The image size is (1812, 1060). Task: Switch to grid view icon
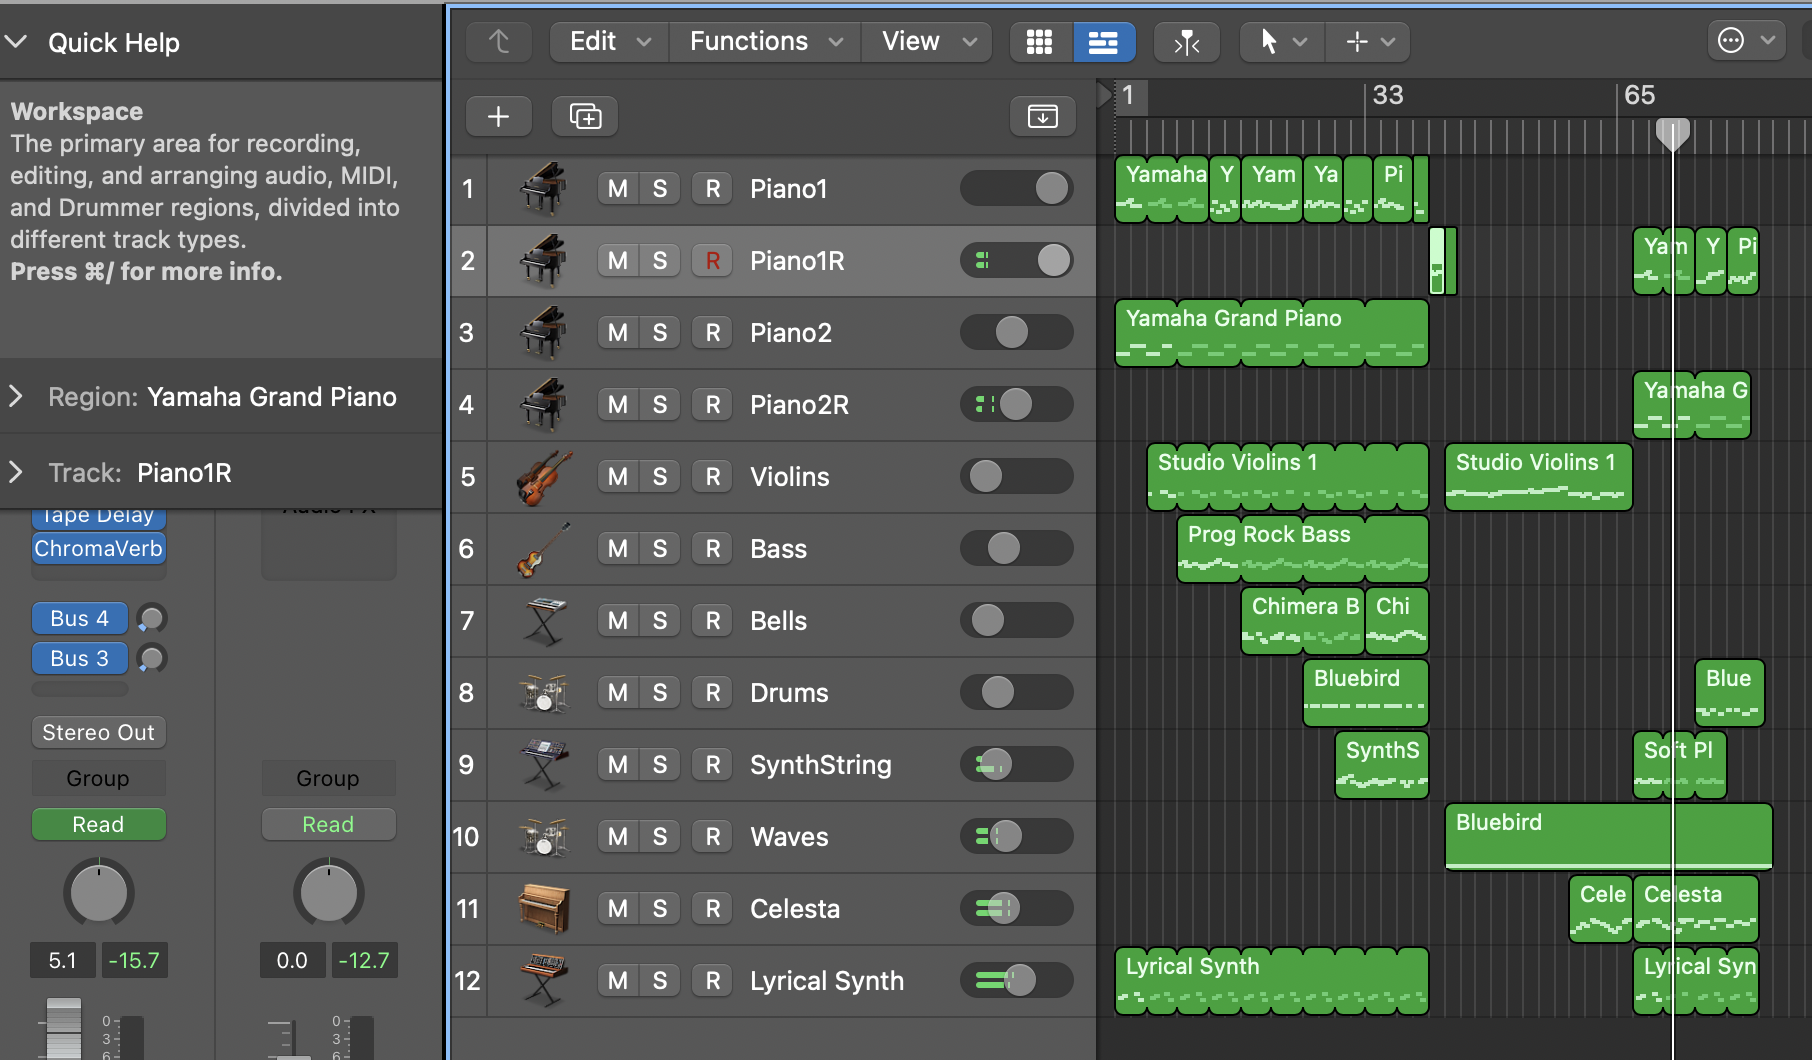pos(1040,41)
